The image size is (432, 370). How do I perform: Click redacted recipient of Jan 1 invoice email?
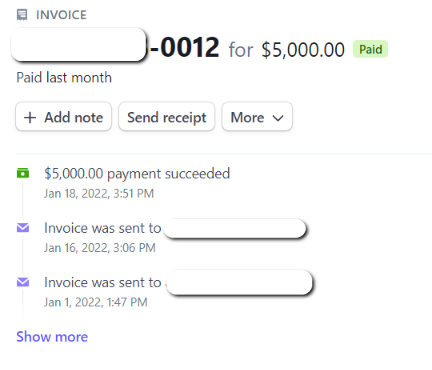(240, 283)
